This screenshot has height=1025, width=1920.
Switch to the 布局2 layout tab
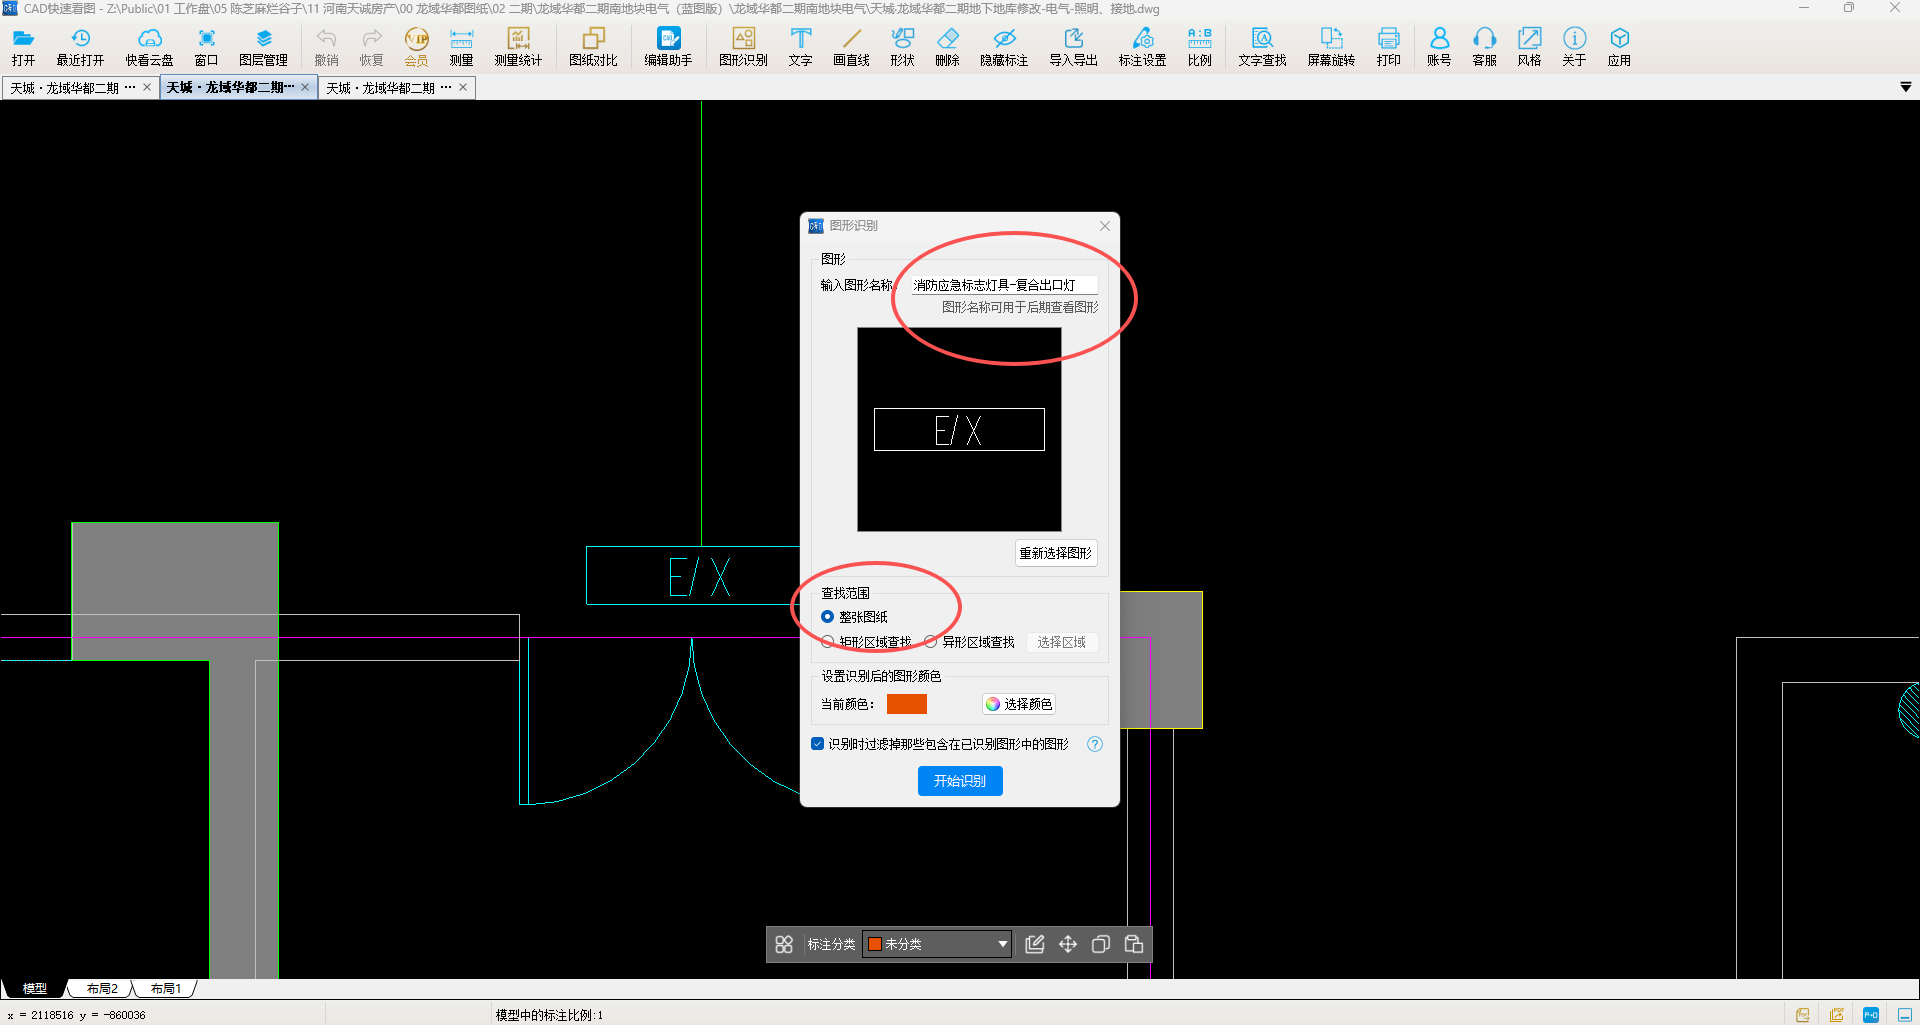tap(102, 989)
